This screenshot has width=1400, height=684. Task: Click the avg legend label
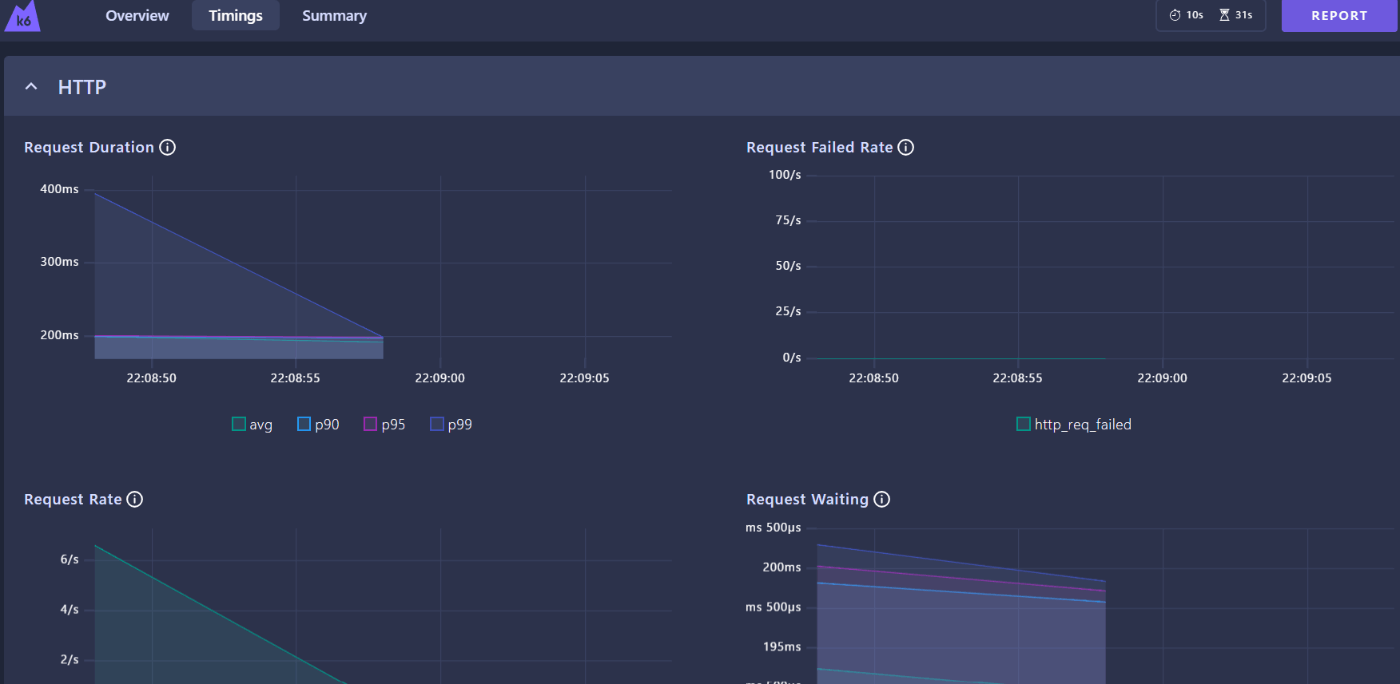coord(261,424)
